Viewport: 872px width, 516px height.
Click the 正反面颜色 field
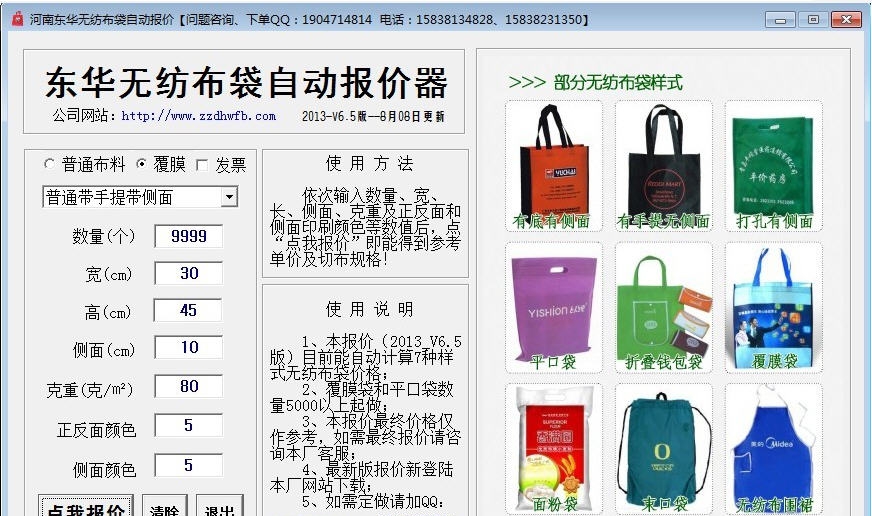pyautogui.click(x=189, y=425)
